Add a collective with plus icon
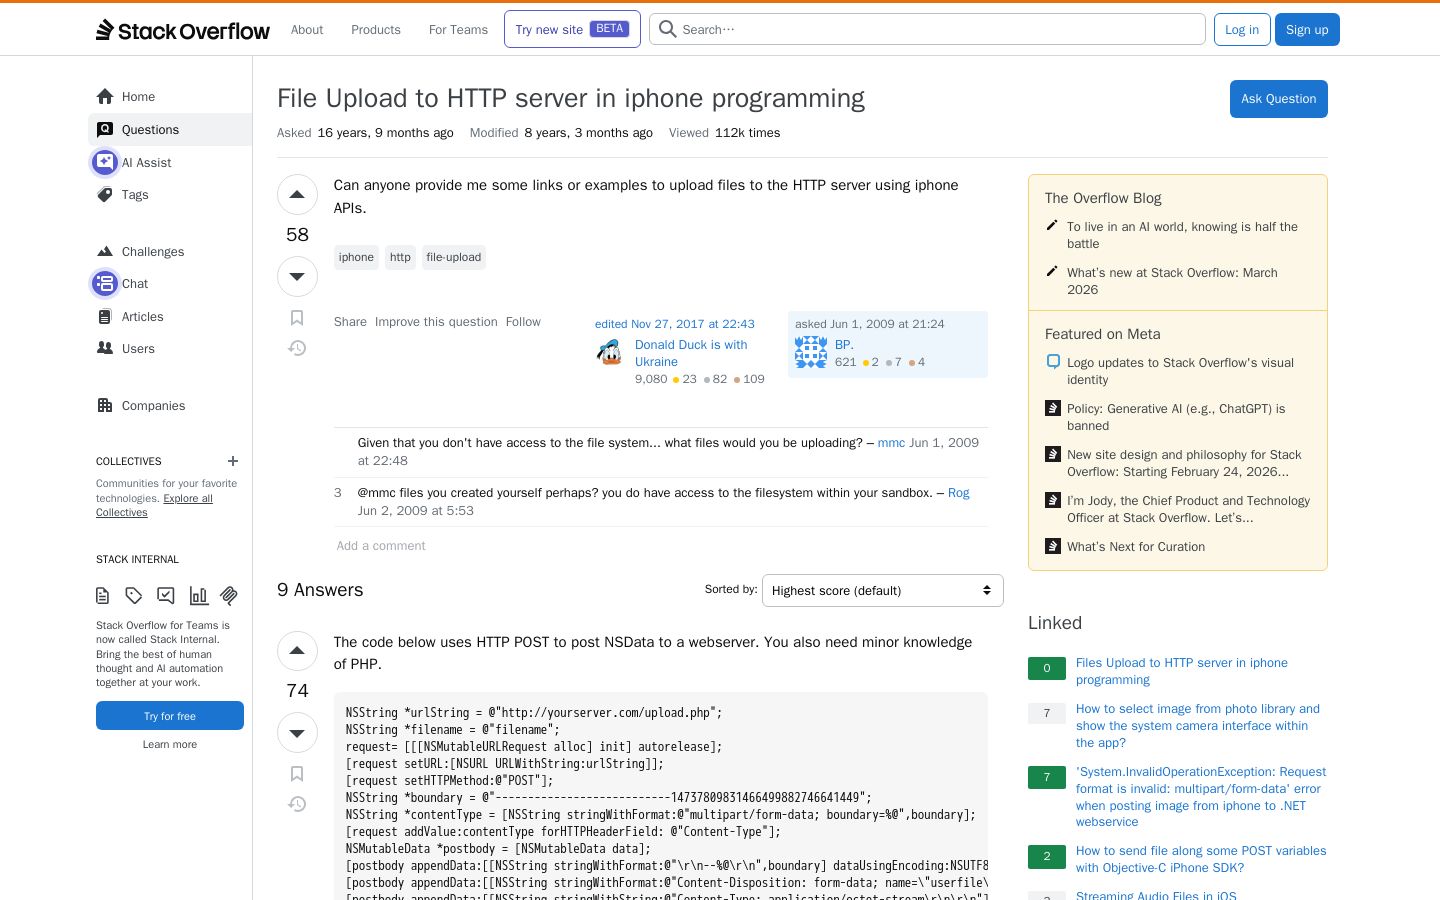The width and height of the screenshot is (1440, 900). point(233,461)
